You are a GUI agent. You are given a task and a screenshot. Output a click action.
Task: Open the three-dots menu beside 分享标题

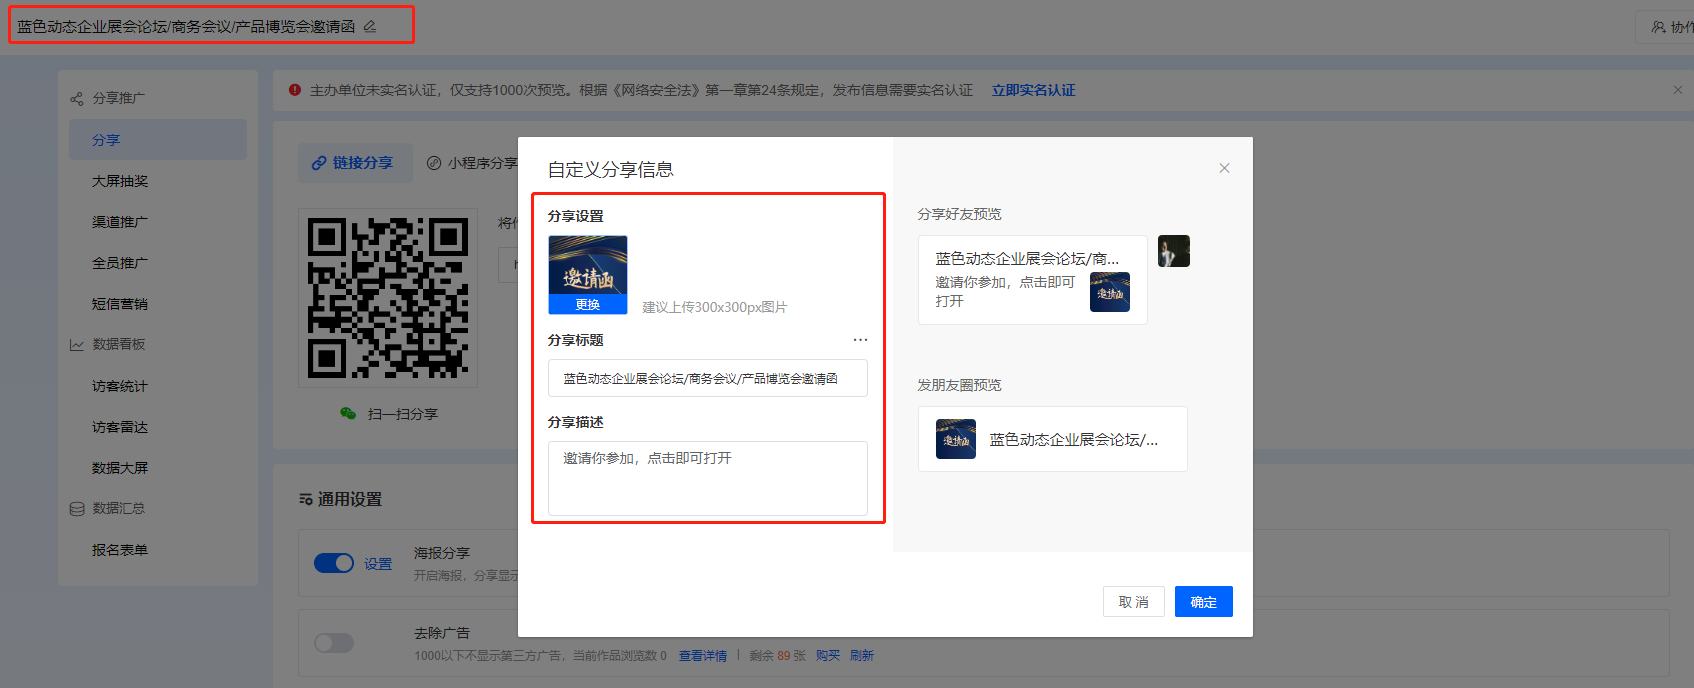(x=860, y=340)
